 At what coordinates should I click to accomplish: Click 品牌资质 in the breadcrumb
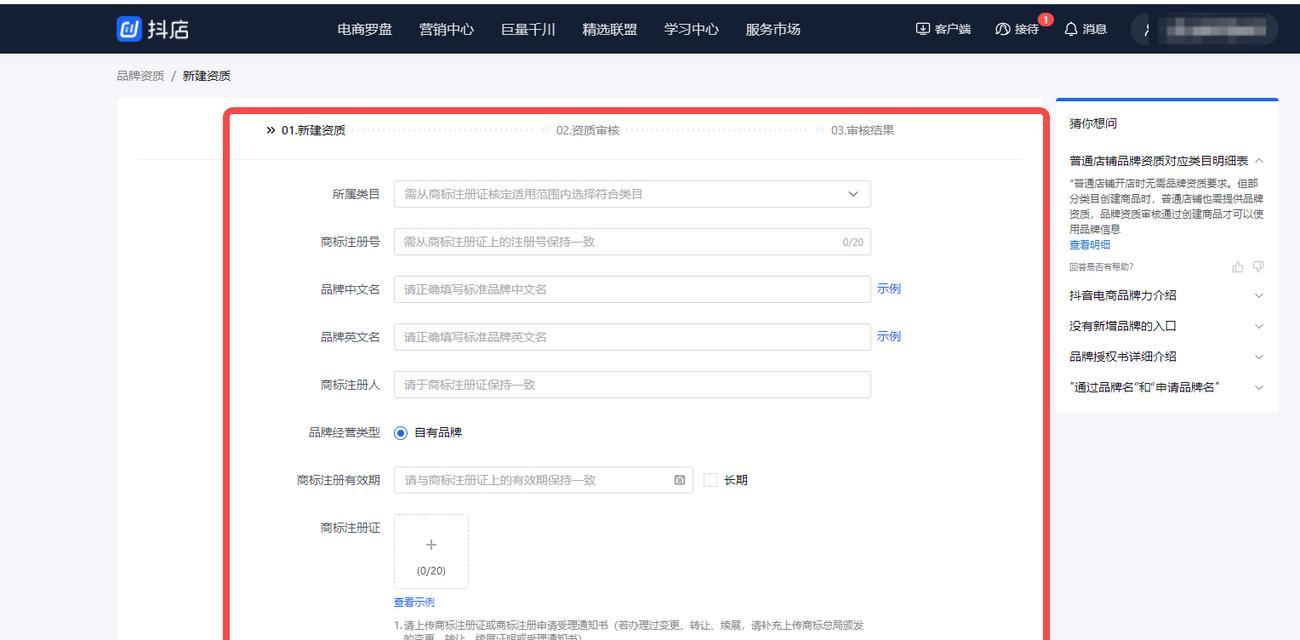coord(140,77)
